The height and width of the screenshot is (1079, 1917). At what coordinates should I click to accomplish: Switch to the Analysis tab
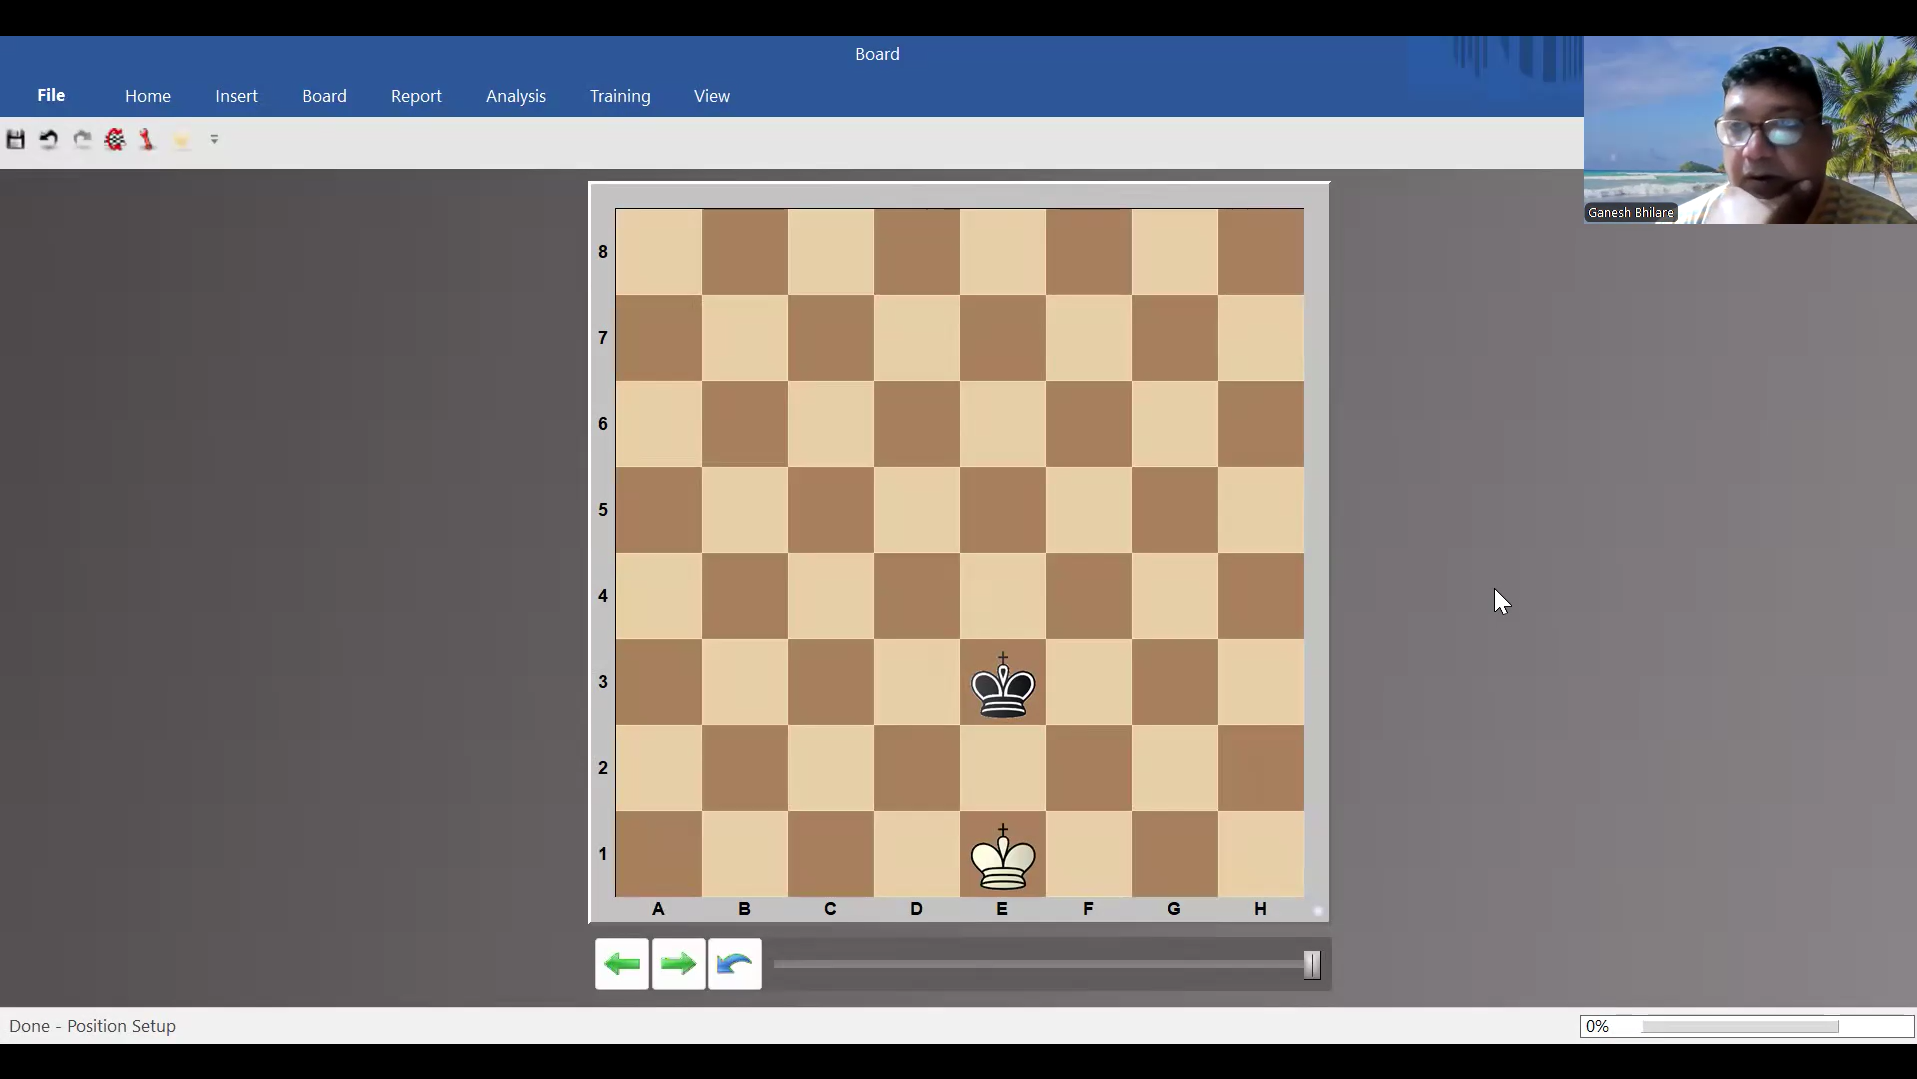pos(516,96)
